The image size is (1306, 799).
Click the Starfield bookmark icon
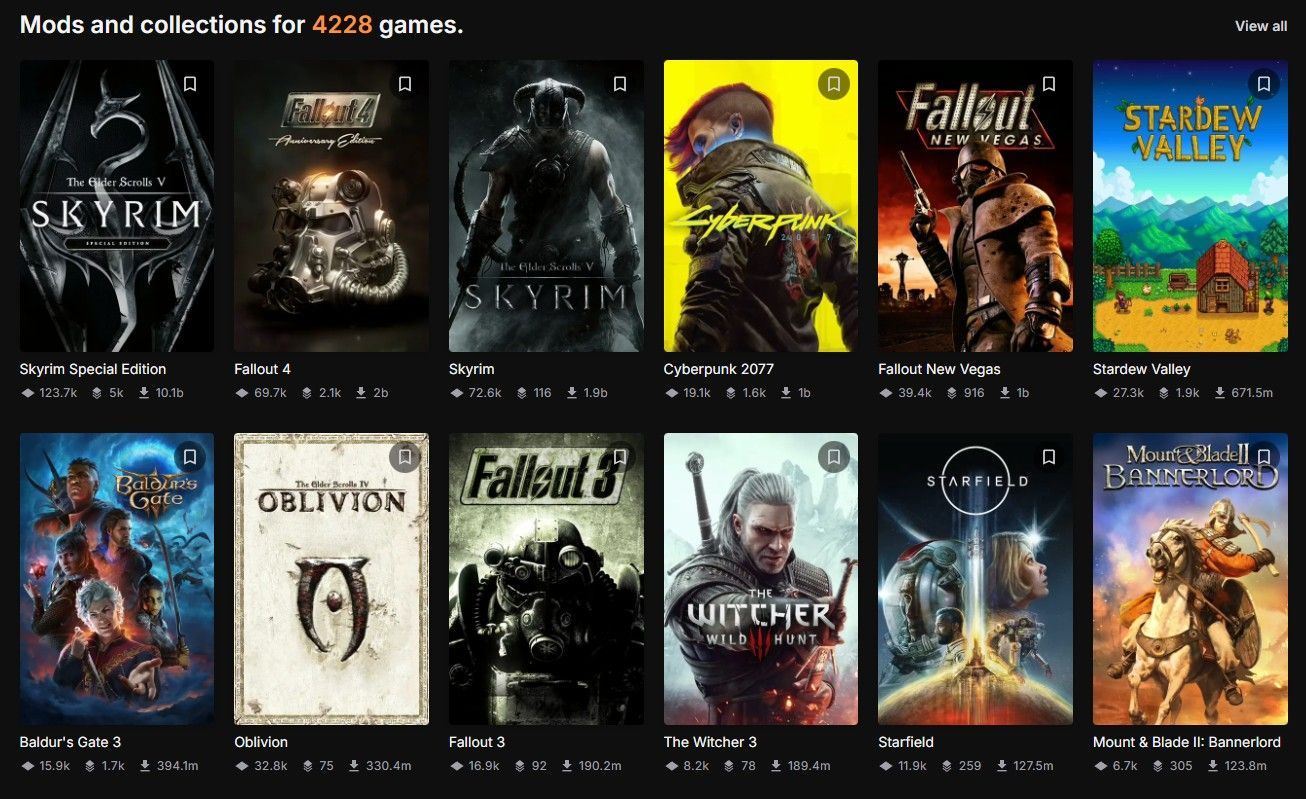[1049, 457]
